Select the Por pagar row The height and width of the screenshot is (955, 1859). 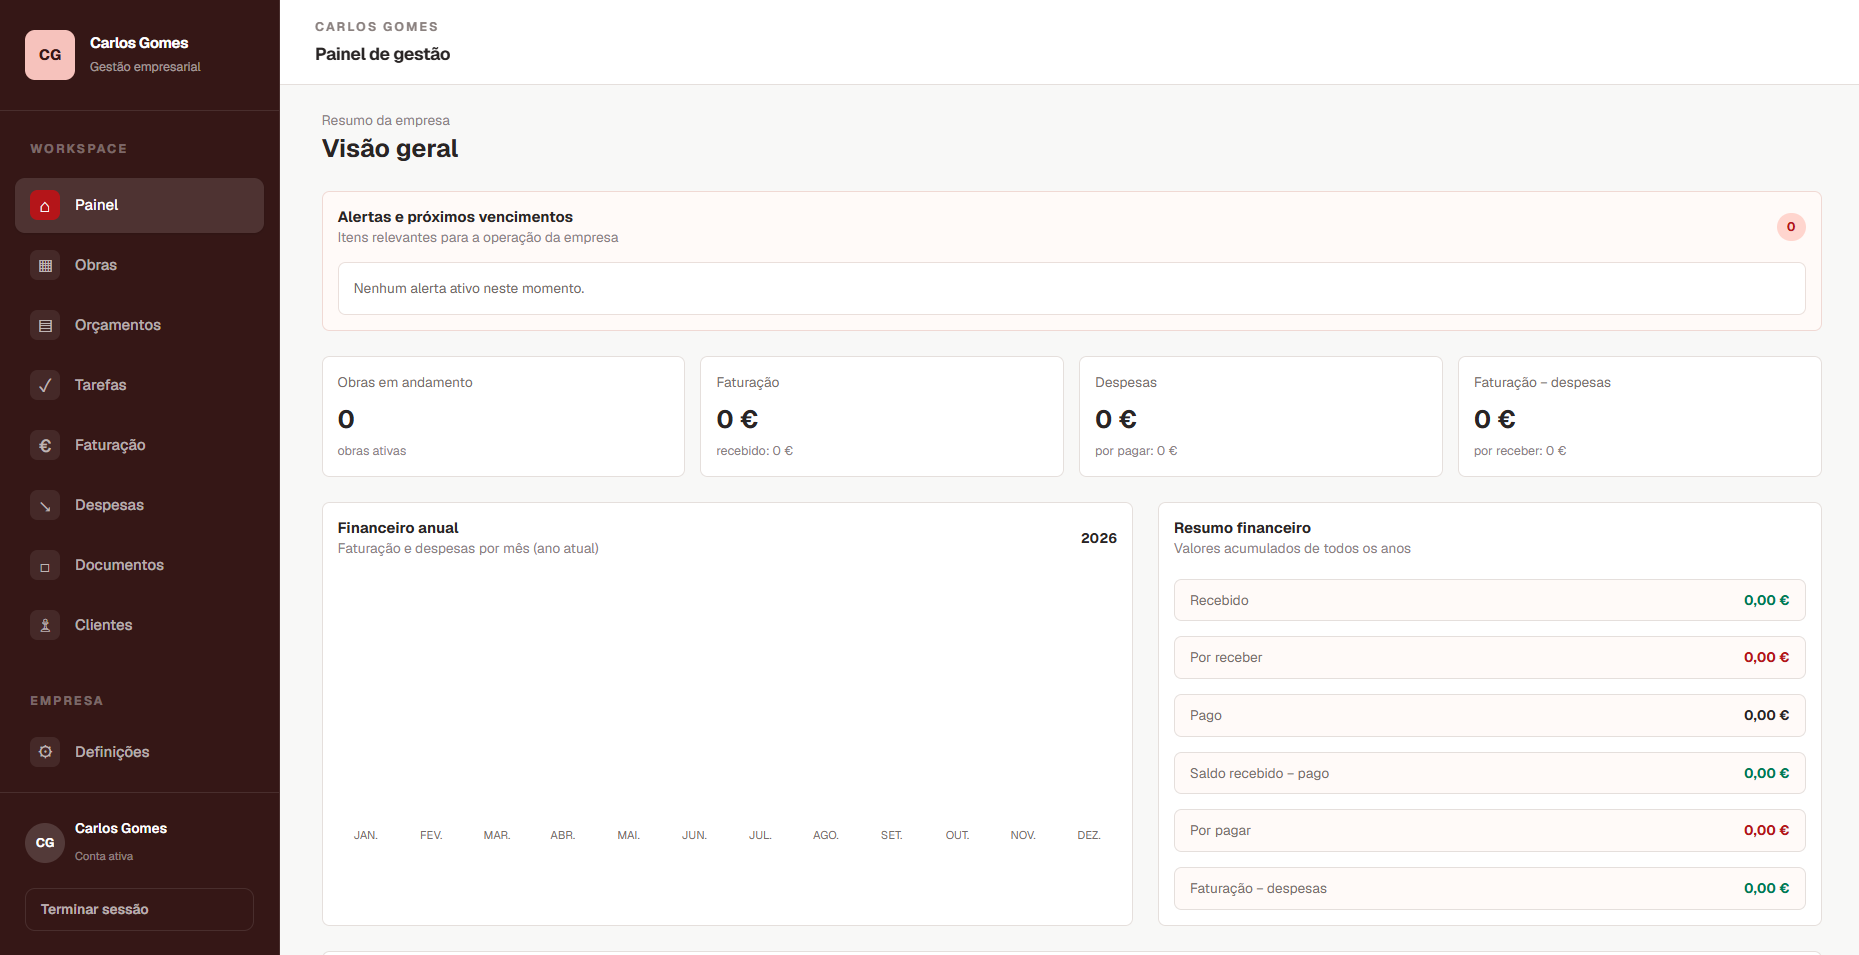[x=1490, y=830]
